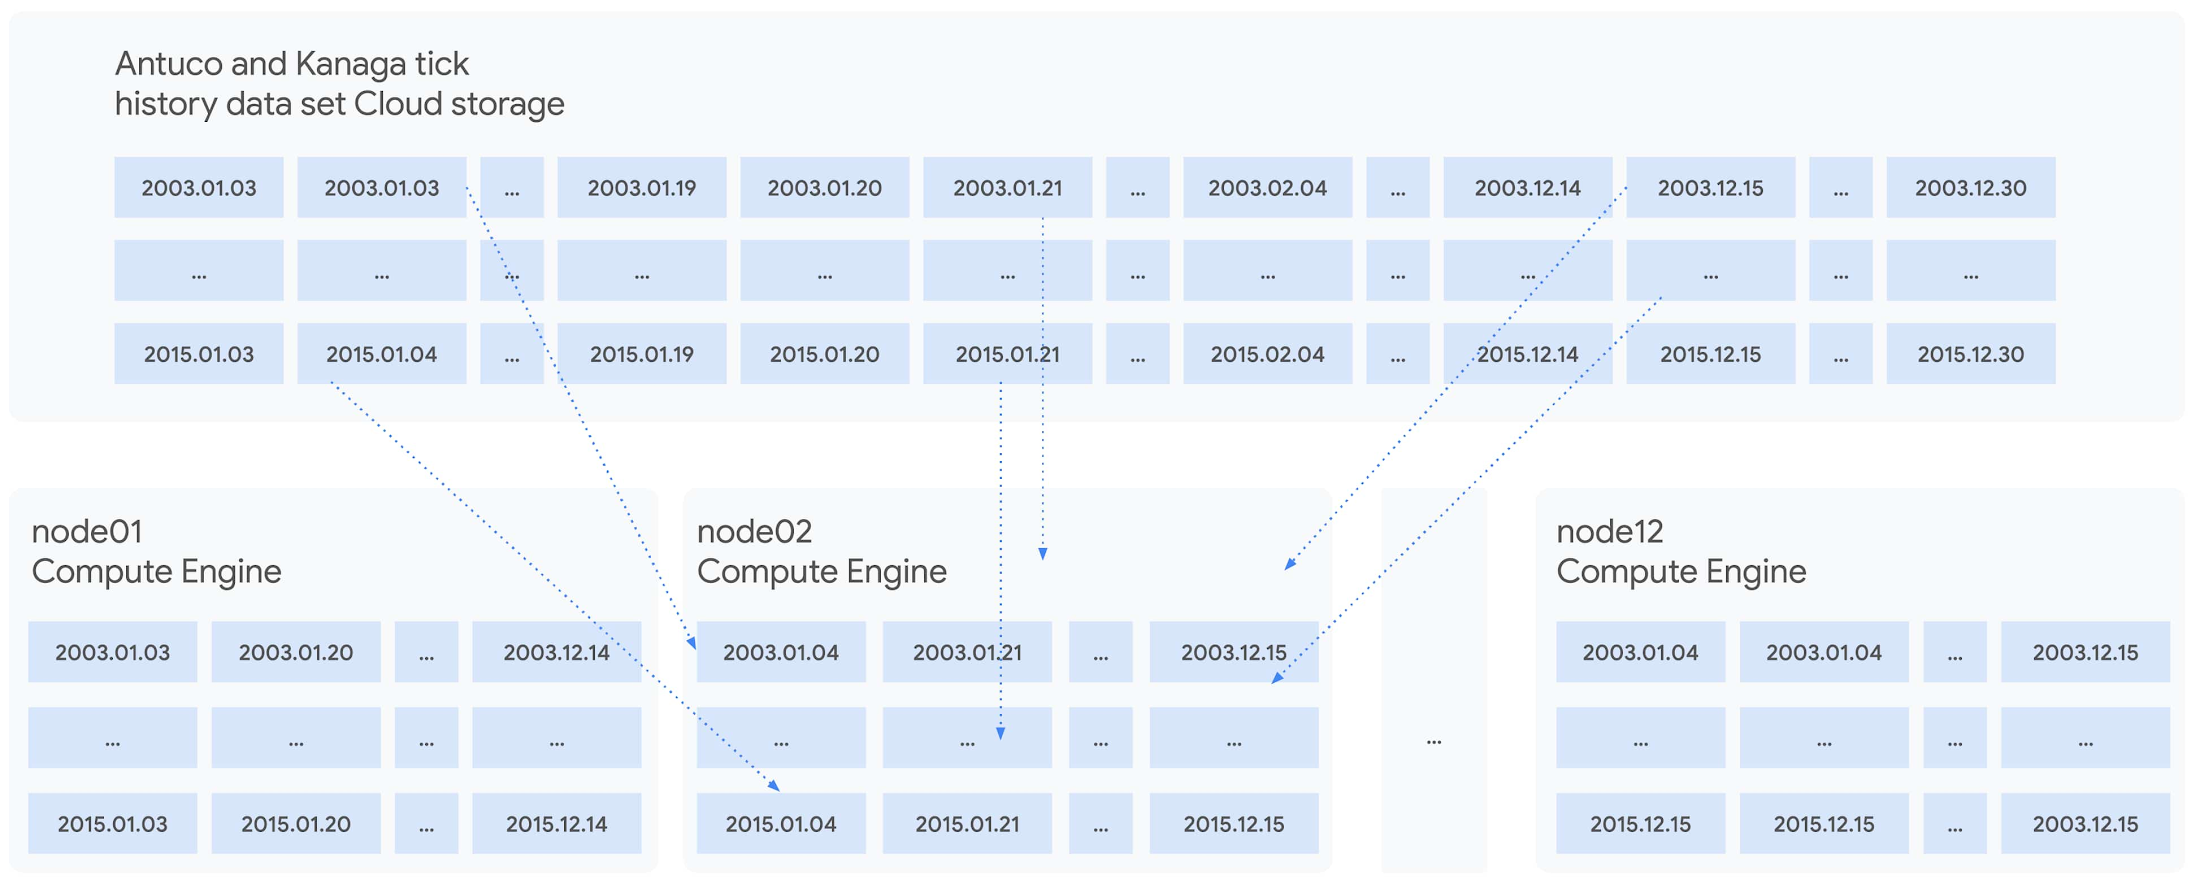Select 2015.01.21 cell in node02
The height and width of the screenshot is (884, 2200).
pos(967,823)
